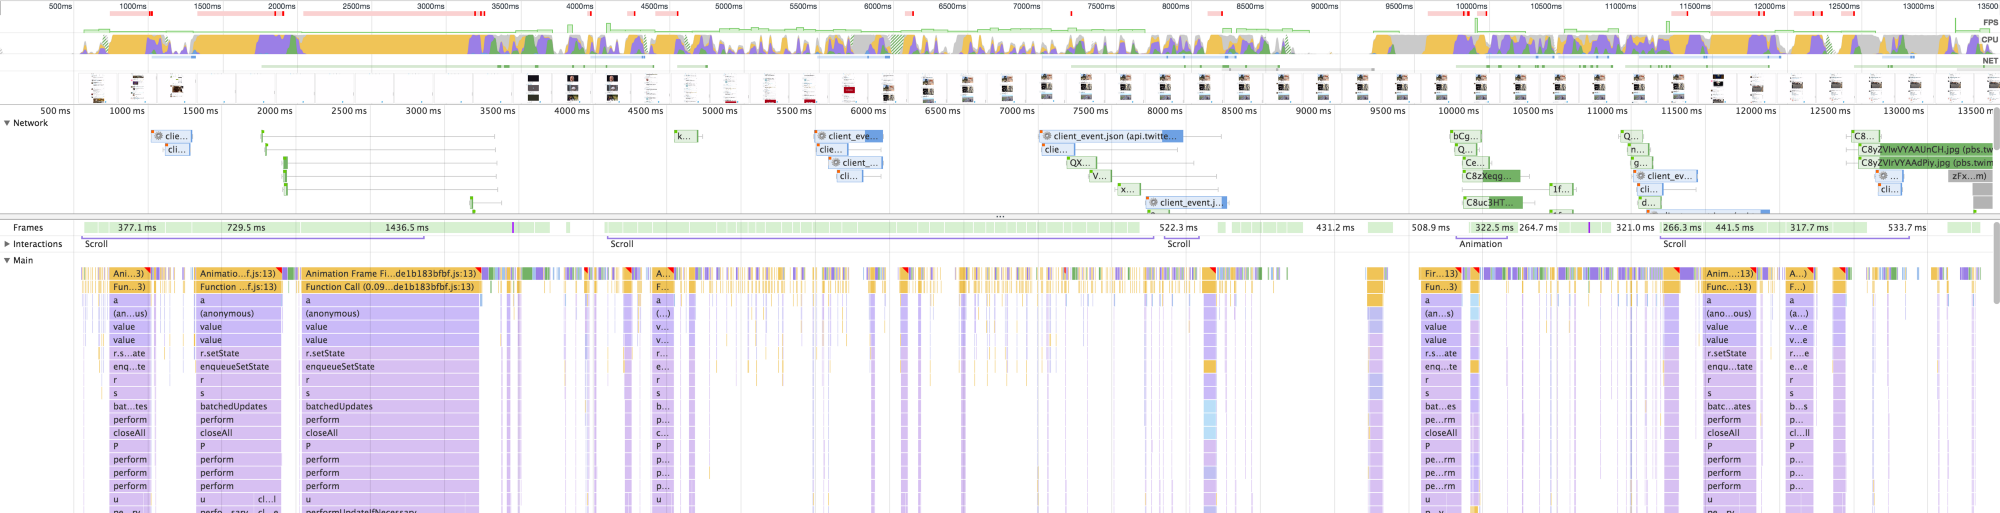
Task: Select the 1436.5 ms frame
Action: (406, 228)
